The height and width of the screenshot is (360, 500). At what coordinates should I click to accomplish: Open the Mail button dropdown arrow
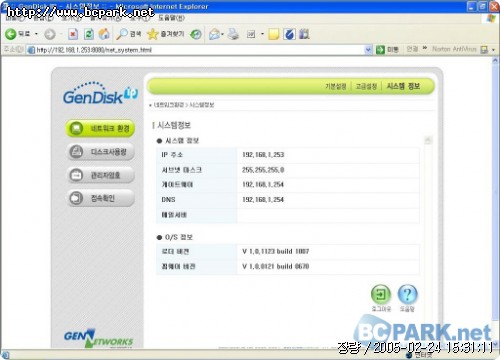click(x=222, y=34)
